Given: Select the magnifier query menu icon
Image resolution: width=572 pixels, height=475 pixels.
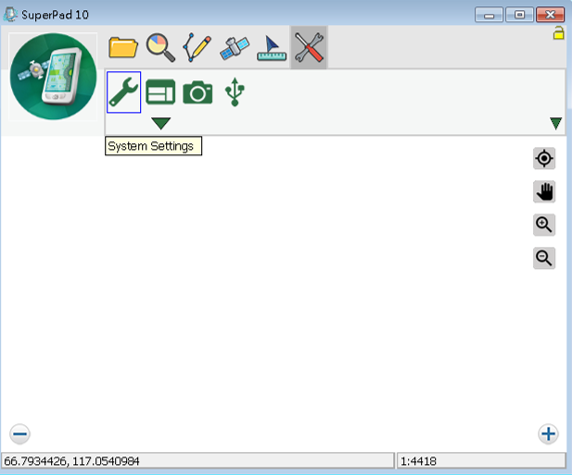Looking at the screenshot, I should coord(161,47).
